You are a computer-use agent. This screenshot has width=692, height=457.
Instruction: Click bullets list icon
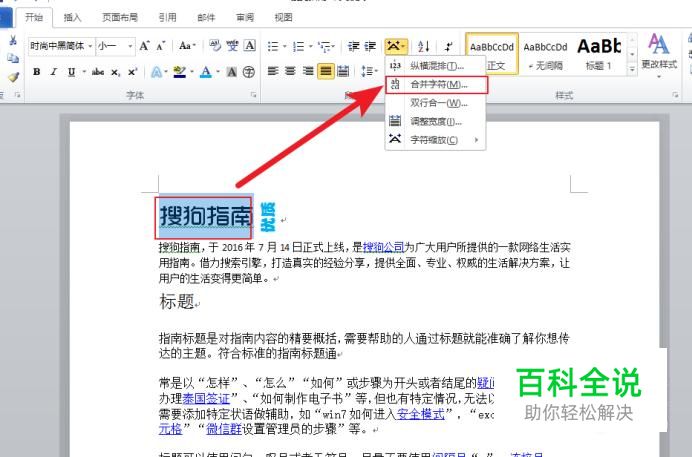(x=273, y=46)
